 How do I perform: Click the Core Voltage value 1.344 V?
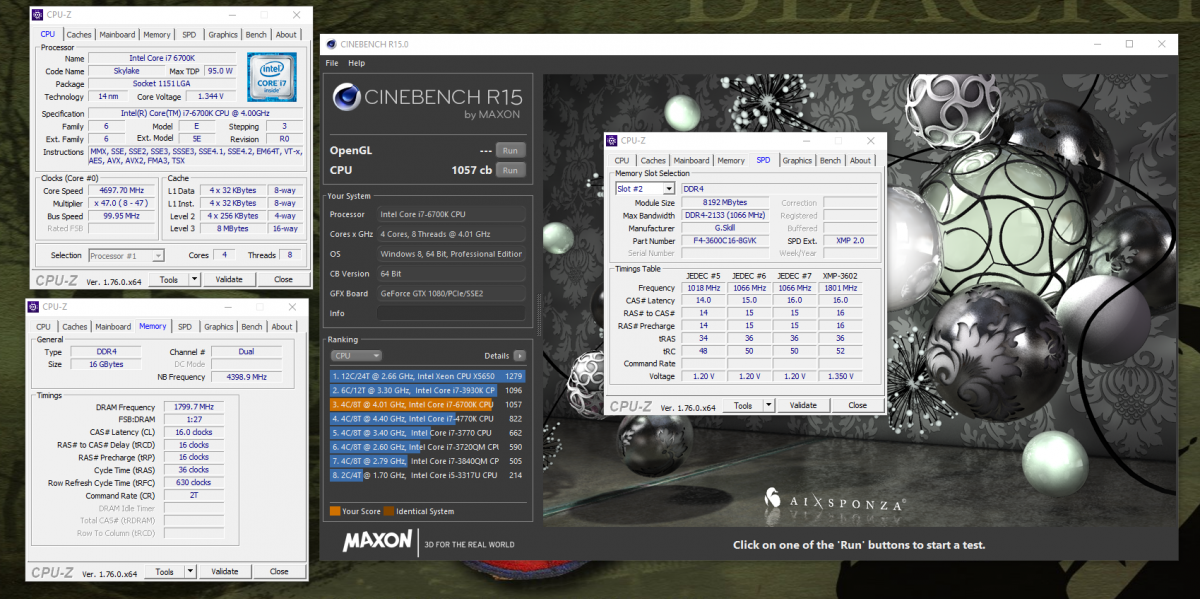pyautogui.click(x=210, y=96)
